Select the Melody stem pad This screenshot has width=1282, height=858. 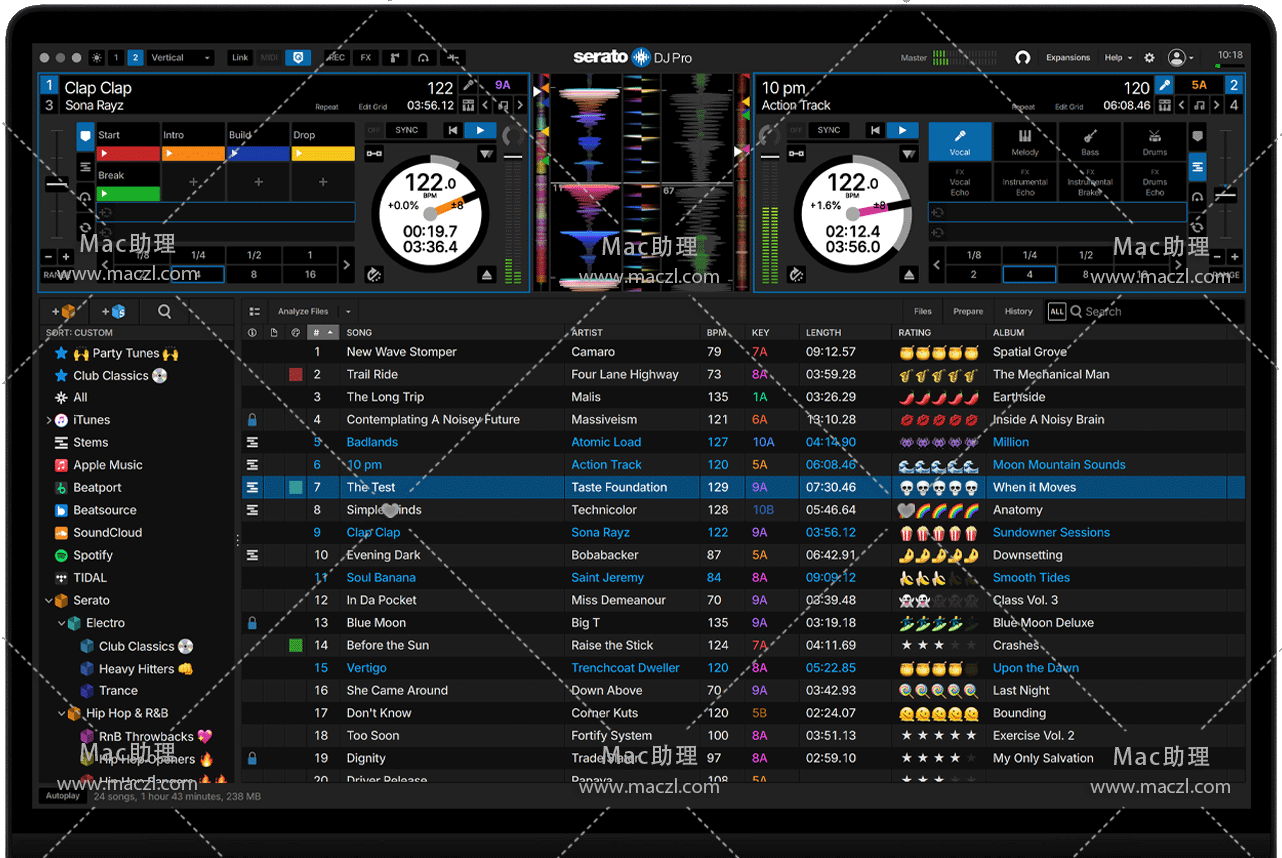[x=1025, y=142]
